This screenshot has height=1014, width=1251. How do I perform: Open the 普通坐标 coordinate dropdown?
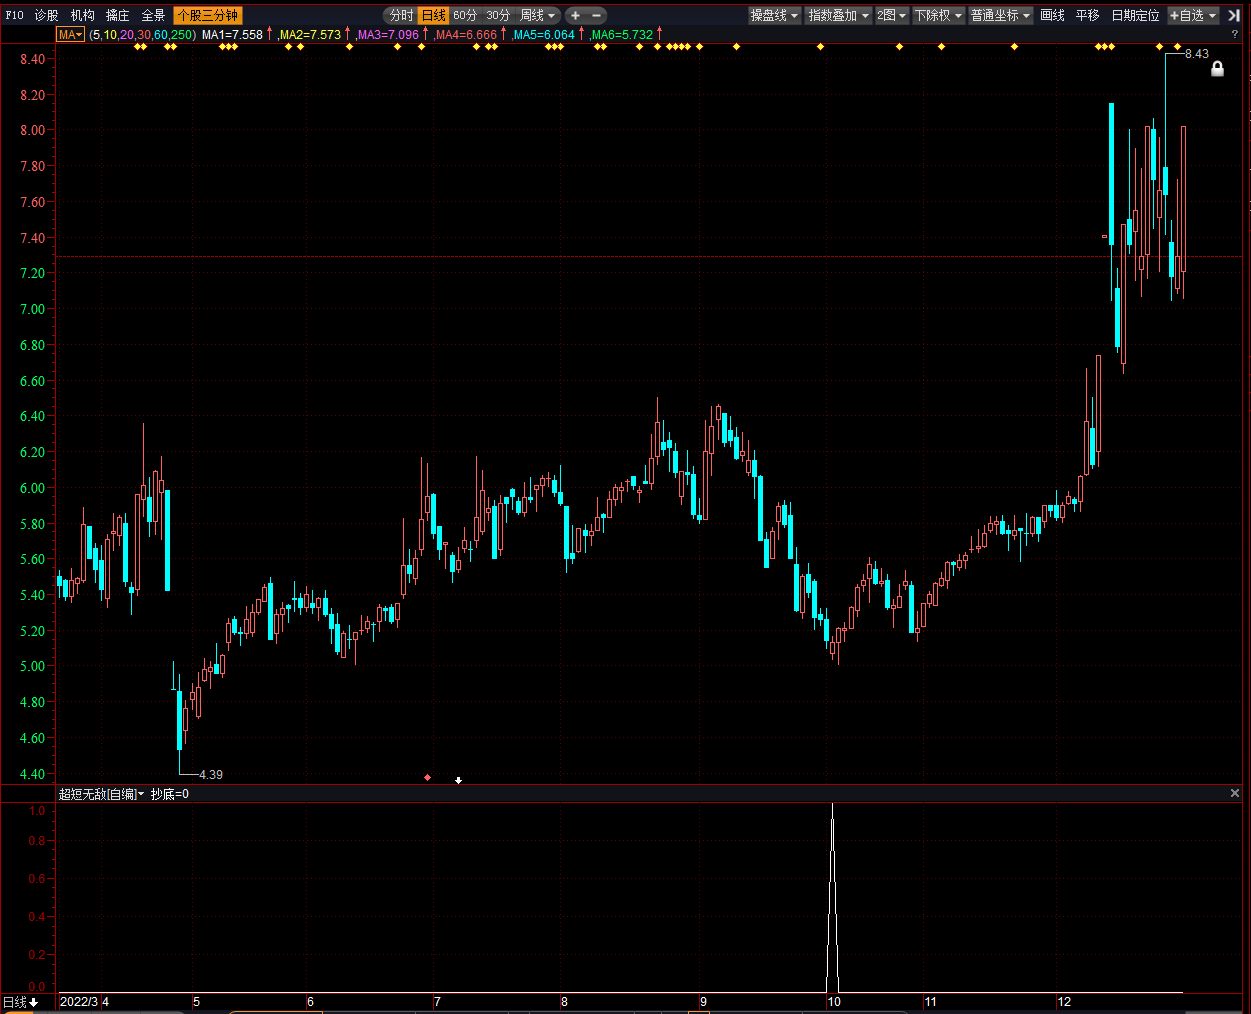click(1001, 16)
